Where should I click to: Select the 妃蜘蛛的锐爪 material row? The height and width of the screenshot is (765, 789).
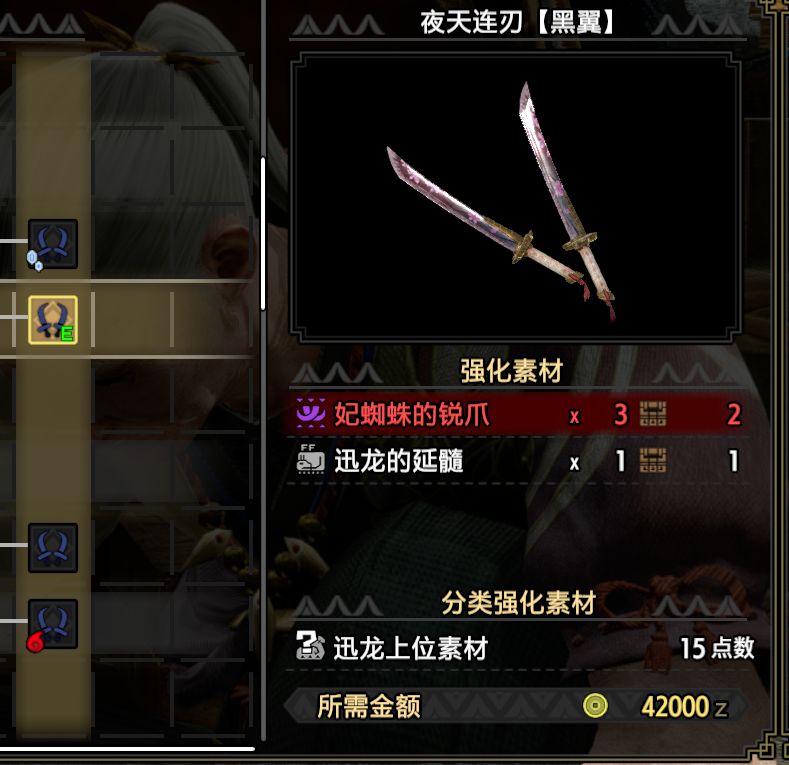pyautogui.click(x=517, y=414)
